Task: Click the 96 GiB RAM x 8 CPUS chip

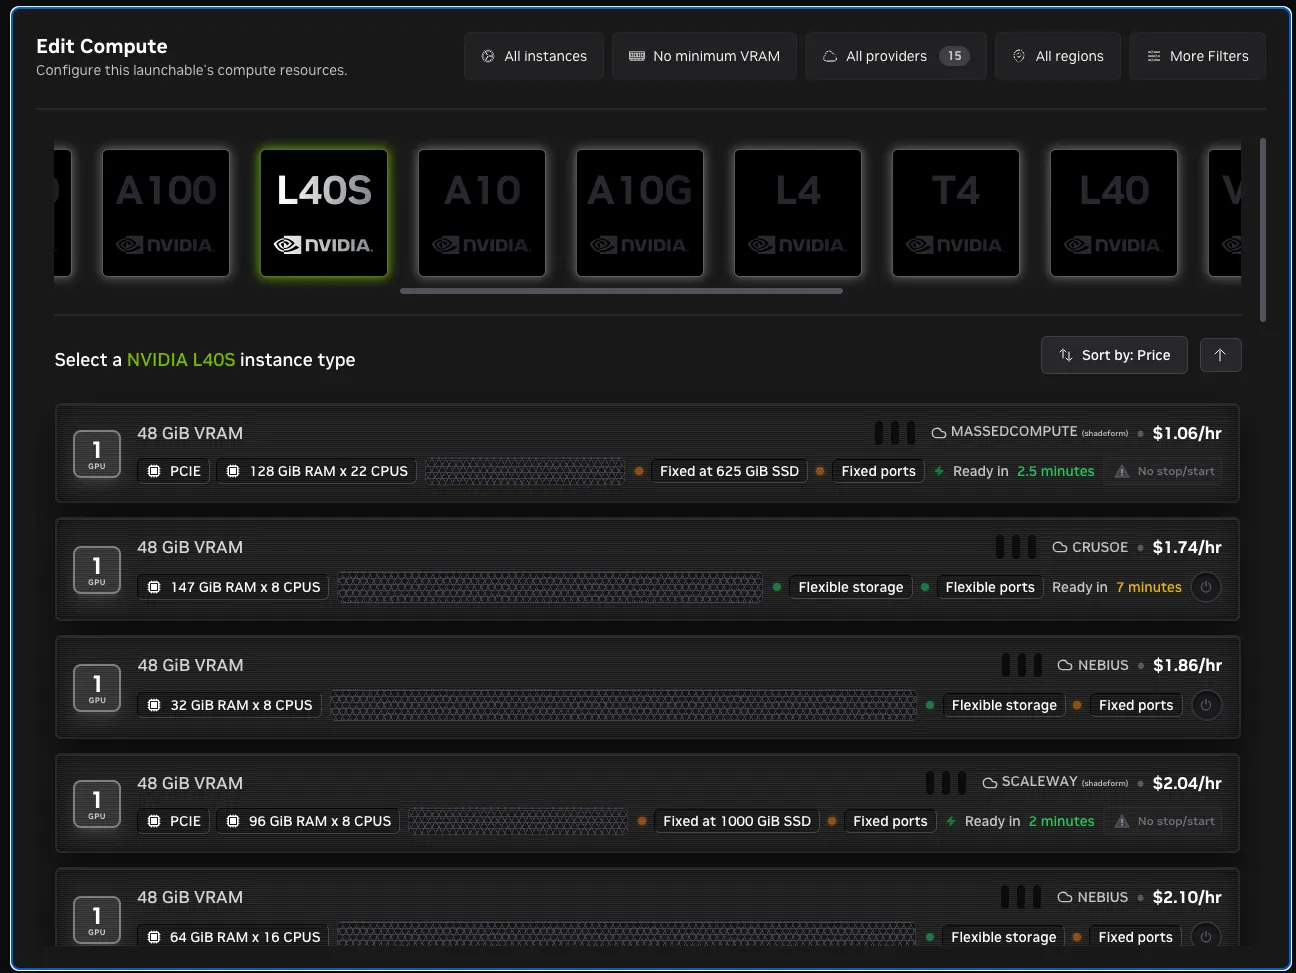Action: [309, 821]
